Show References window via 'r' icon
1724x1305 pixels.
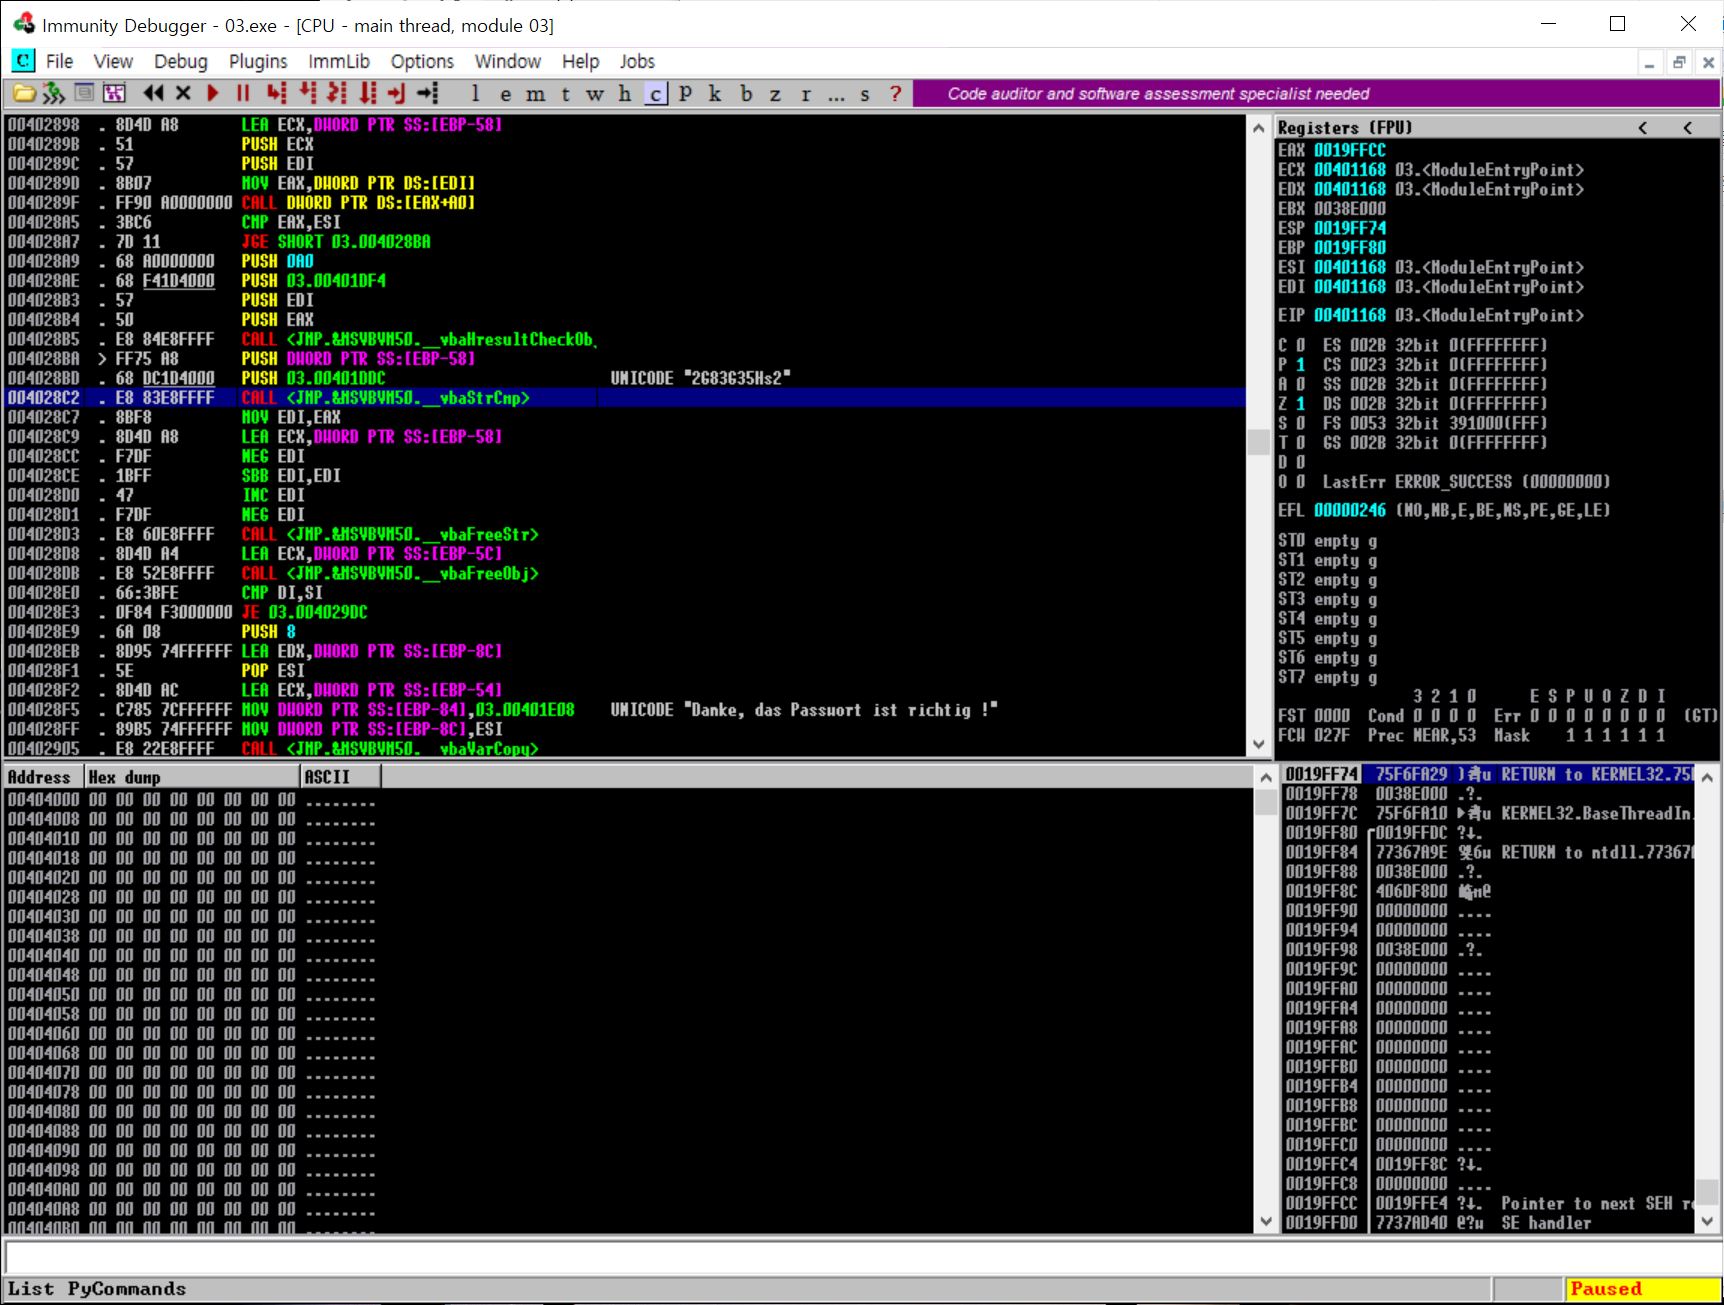pos(806,94)
